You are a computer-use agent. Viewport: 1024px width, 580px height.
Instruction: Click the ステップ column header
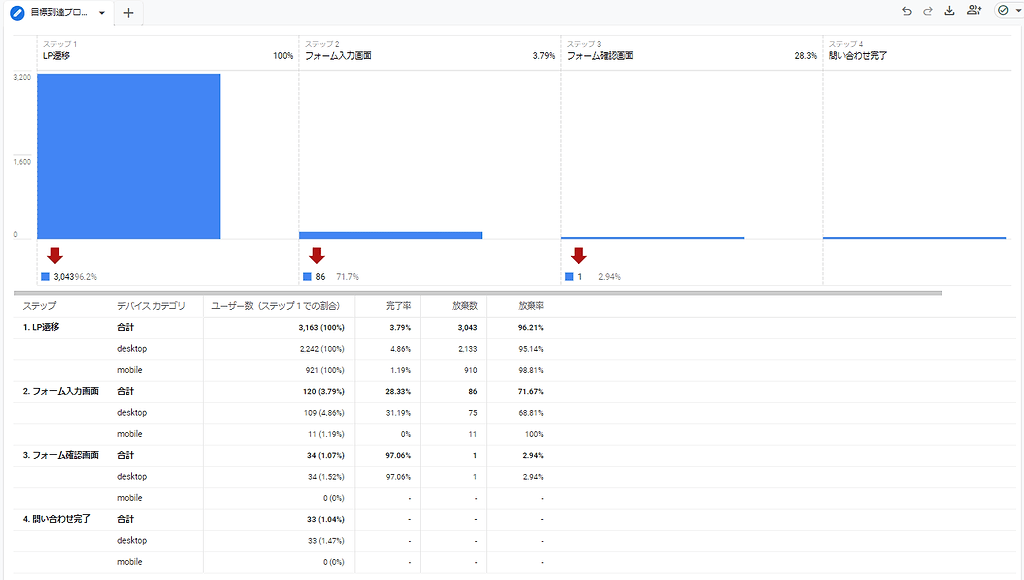pos(40,306)
